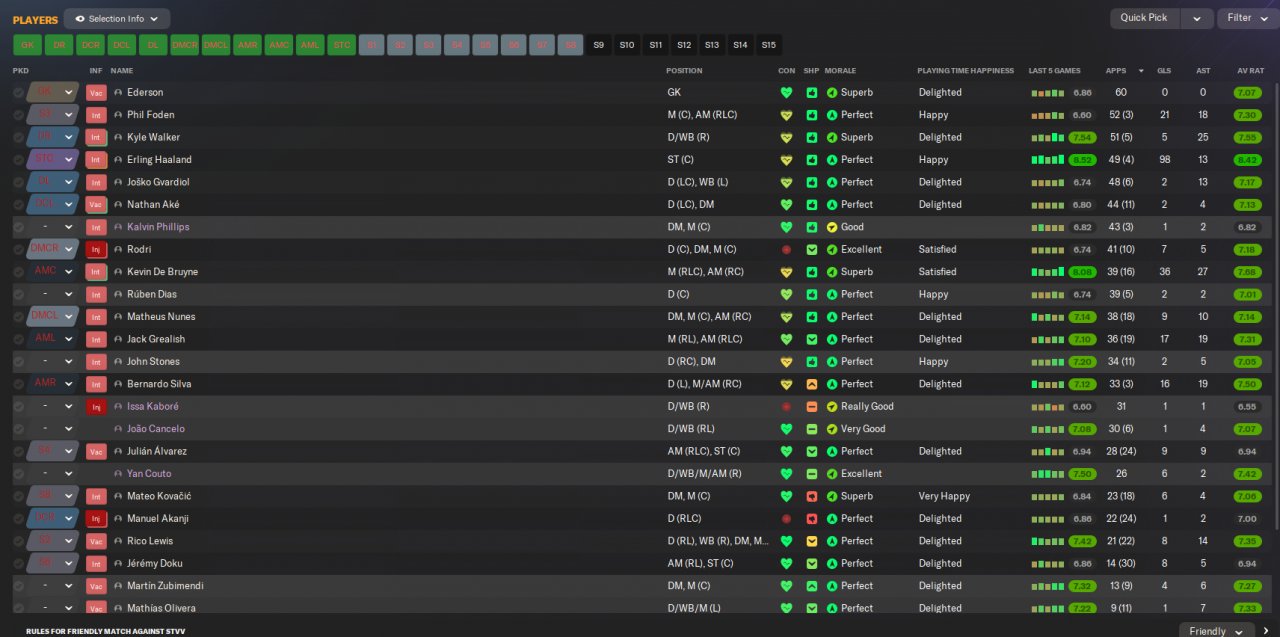Click Rodri's red injured condition icon

pyautogui.click(x=786, y=249)
